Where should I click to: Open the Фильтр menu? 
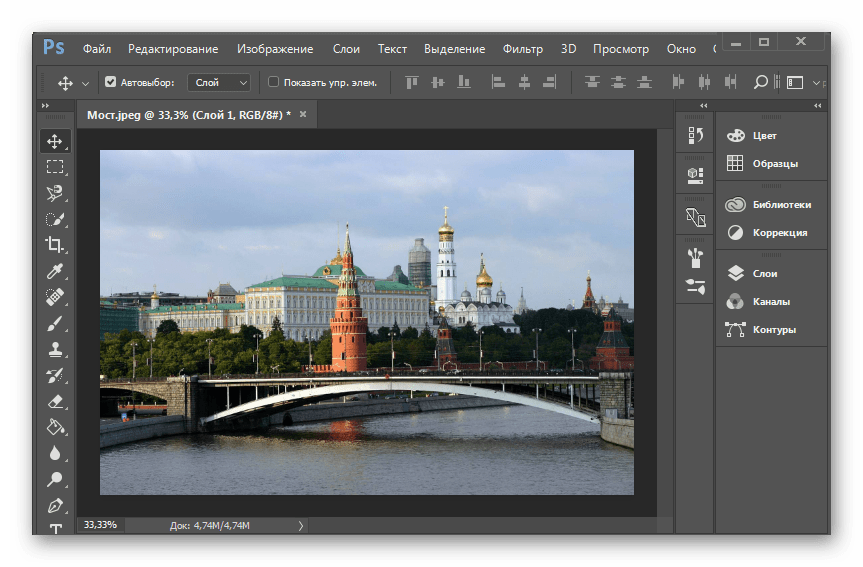pyautogui.click(x=522, y=49)
